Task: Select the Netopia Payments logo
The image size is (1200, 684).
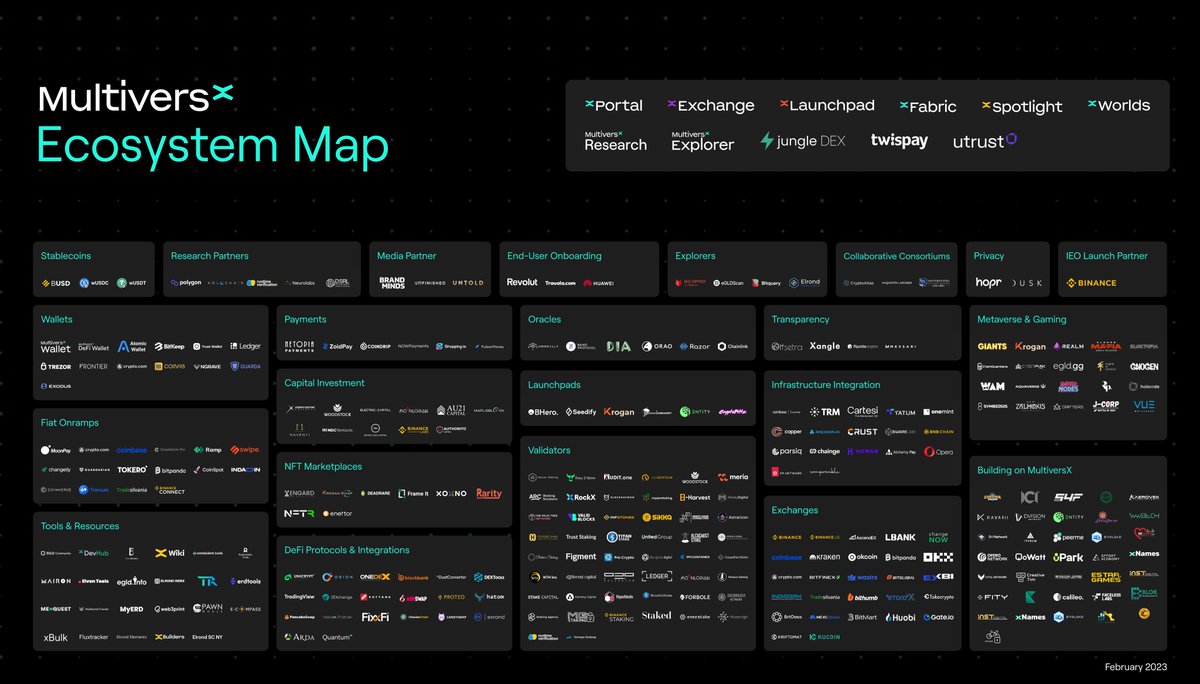Action: pos(299,346)
